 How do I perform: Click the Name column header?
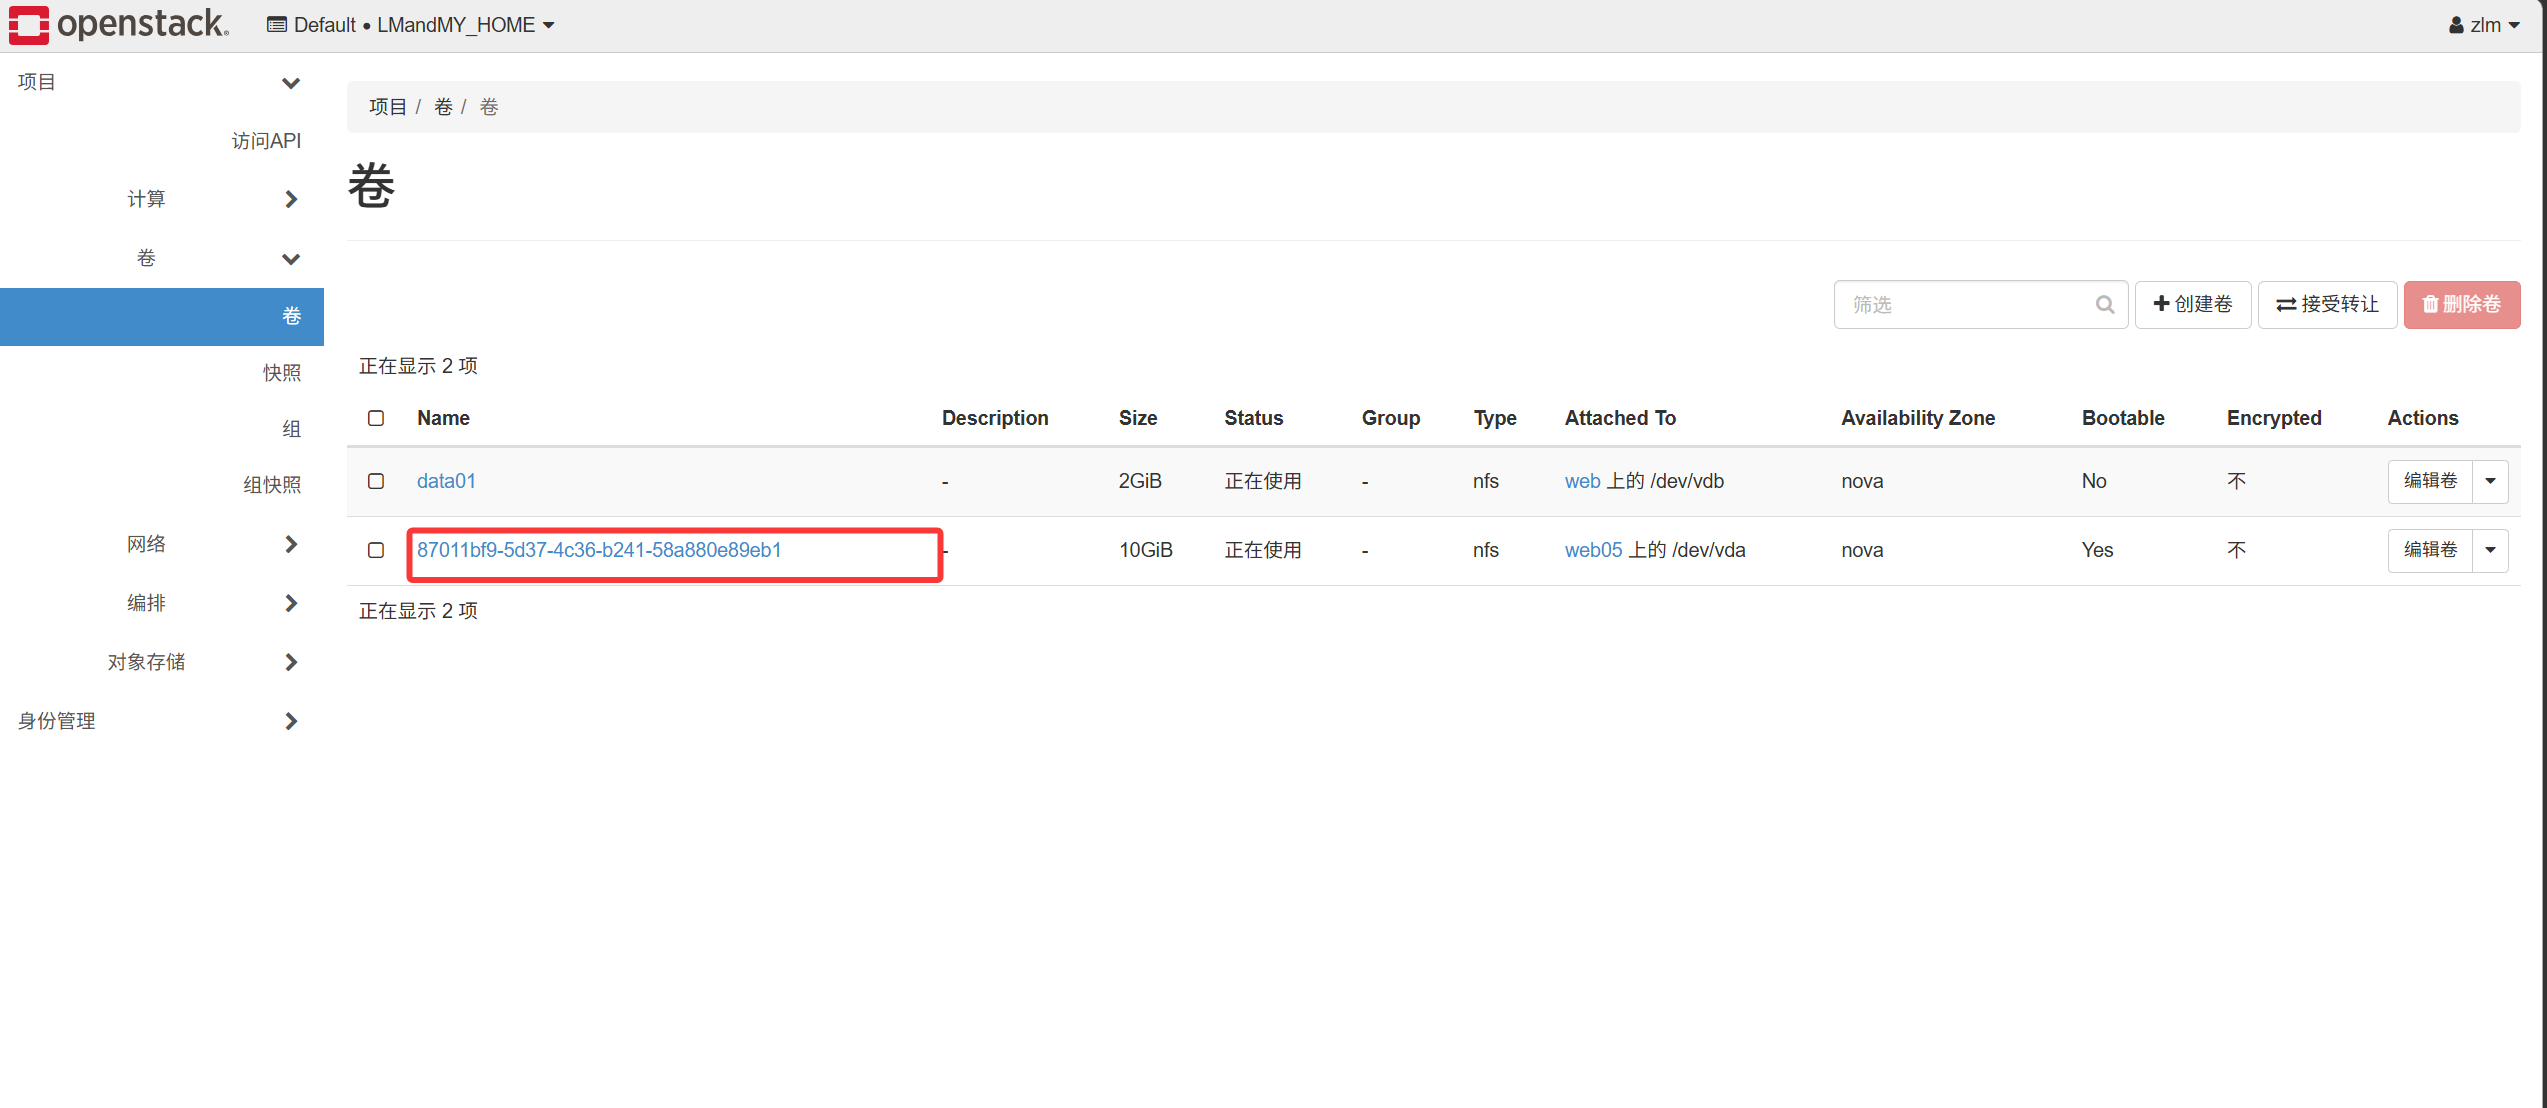pyautogui.click(x=443, y=418)
